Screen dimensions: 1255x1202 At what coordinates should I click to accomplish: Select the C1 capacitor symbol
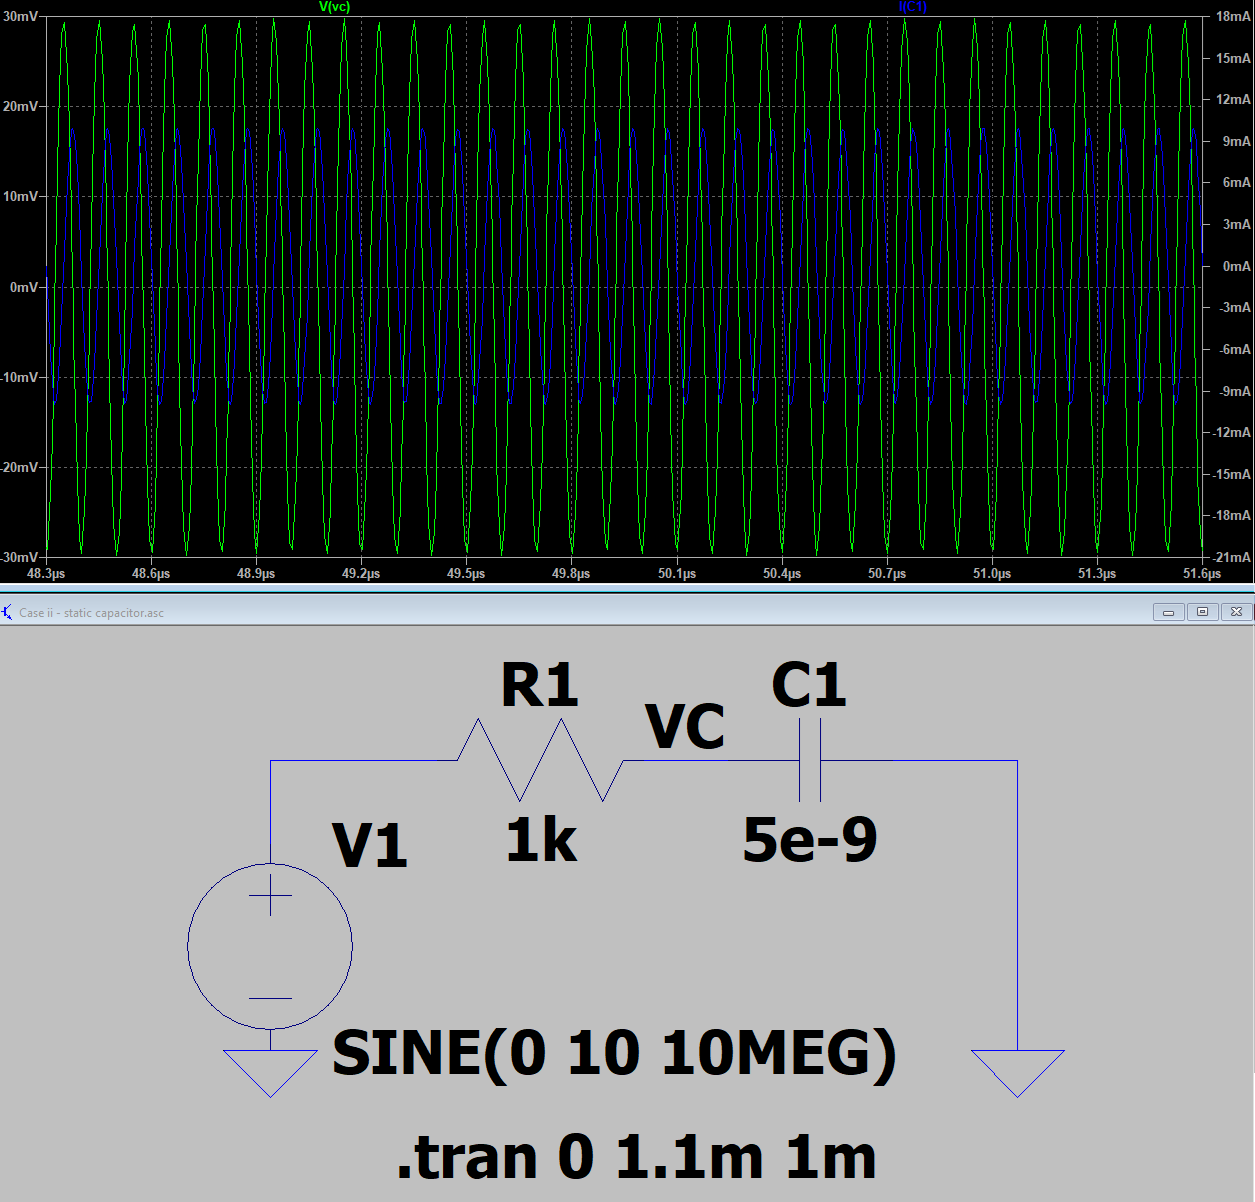[810, 761]
